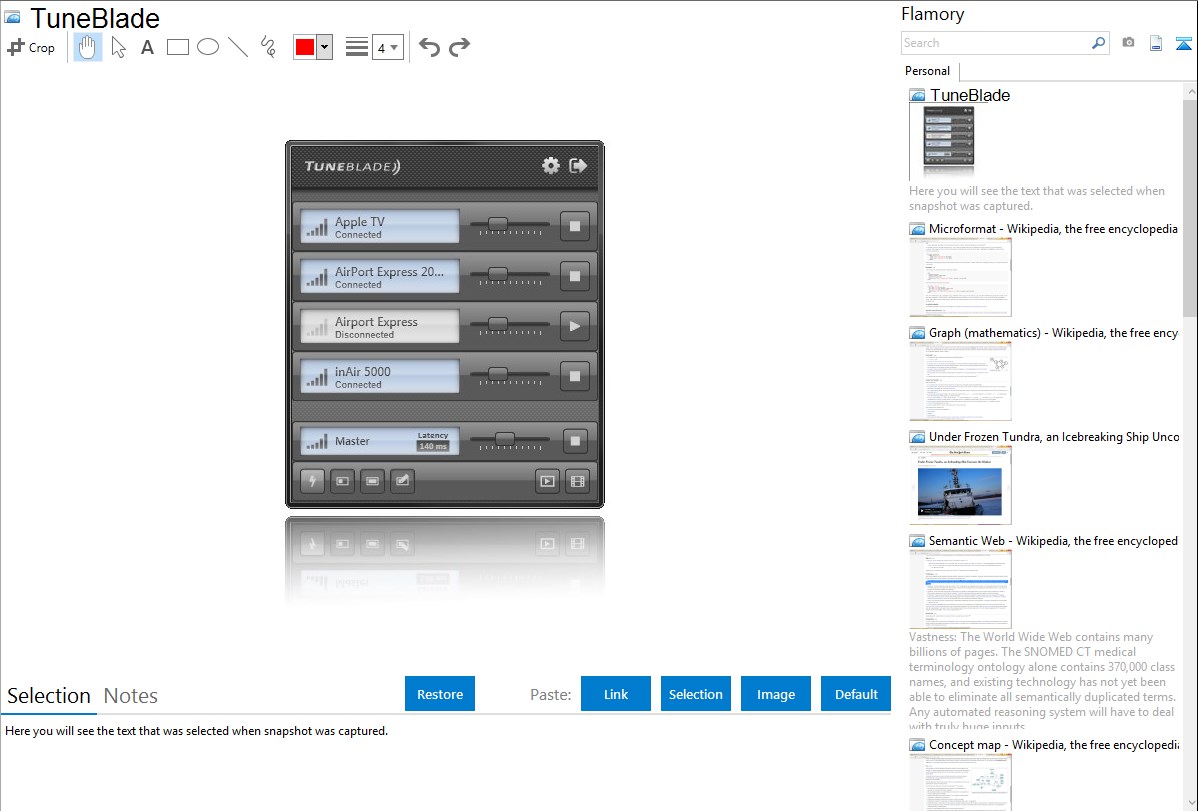This screenshot has height=811, width=1198.
Task: Click the line thickness icon
Action: tap(356, 47)
